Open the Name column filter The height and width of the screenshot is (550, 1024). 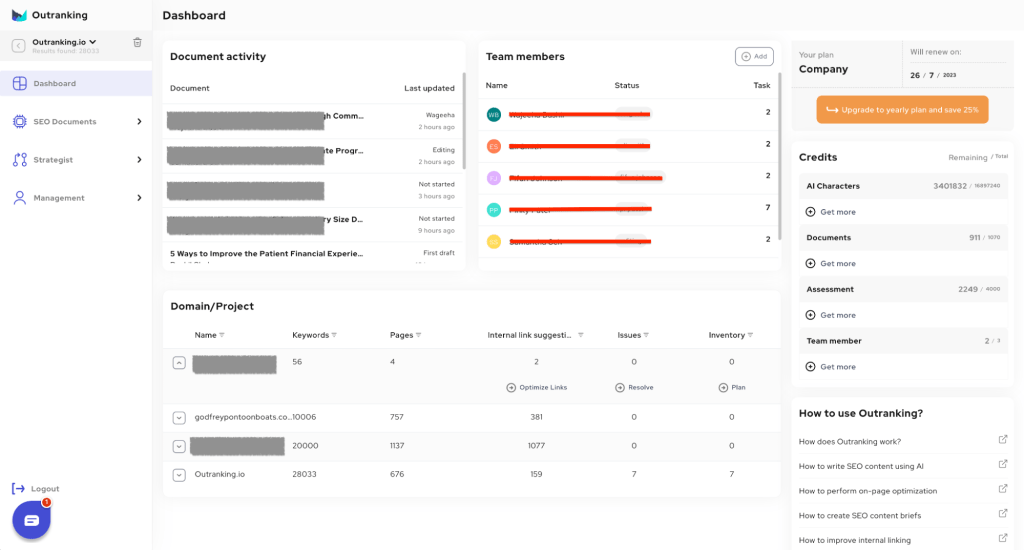point(222,335)
